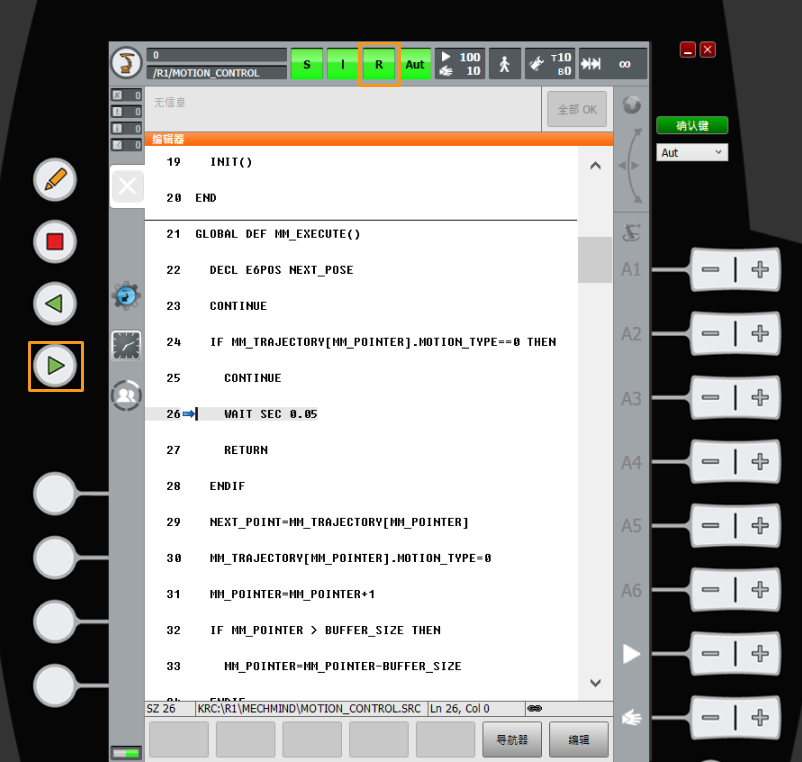Viewport: 802px width, 762px height.
Task: Open Submit interpreter status S
Action: click(307, 64)
